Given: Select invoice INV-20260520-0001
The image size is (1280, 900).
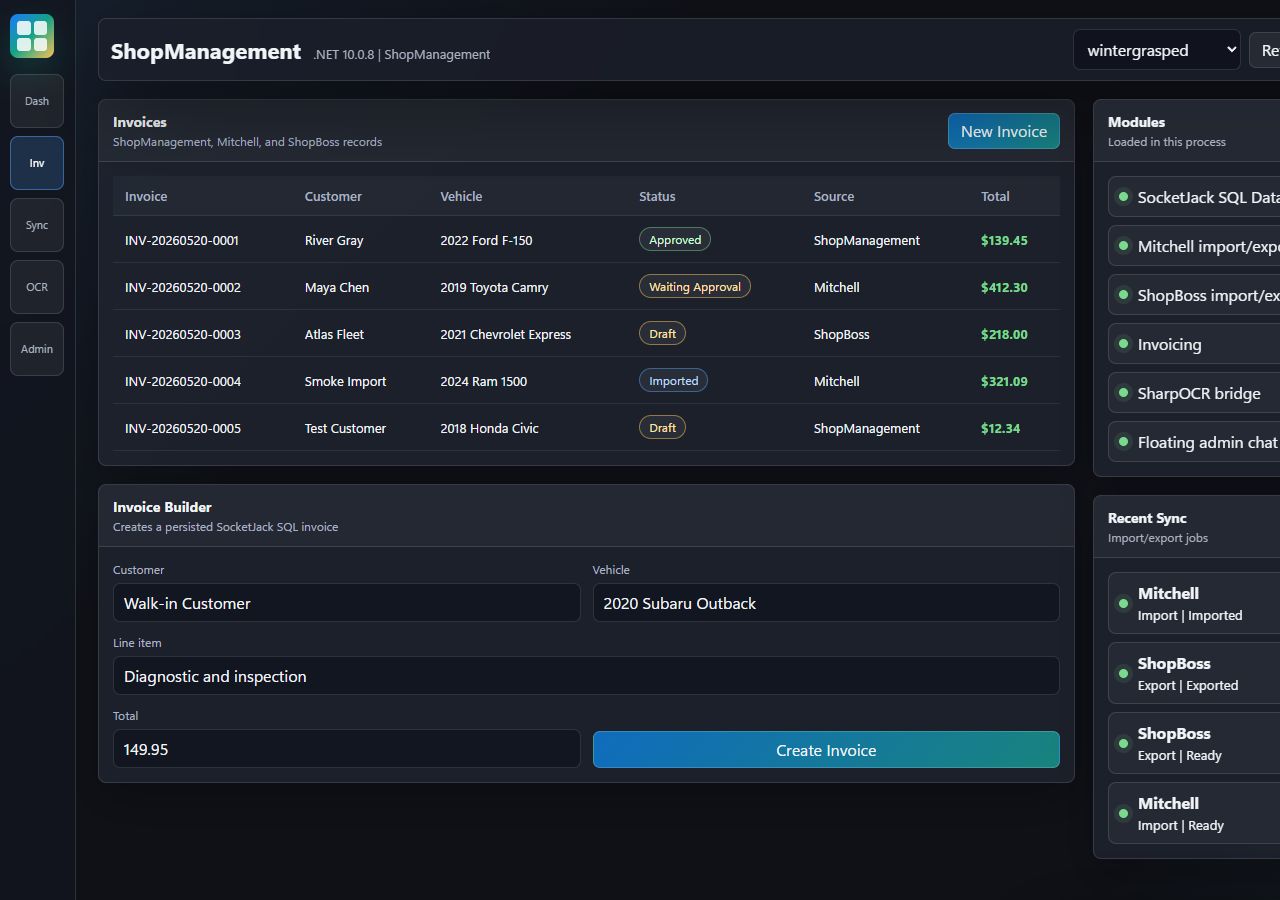Looking at the screenshot, I should (586, 240).
